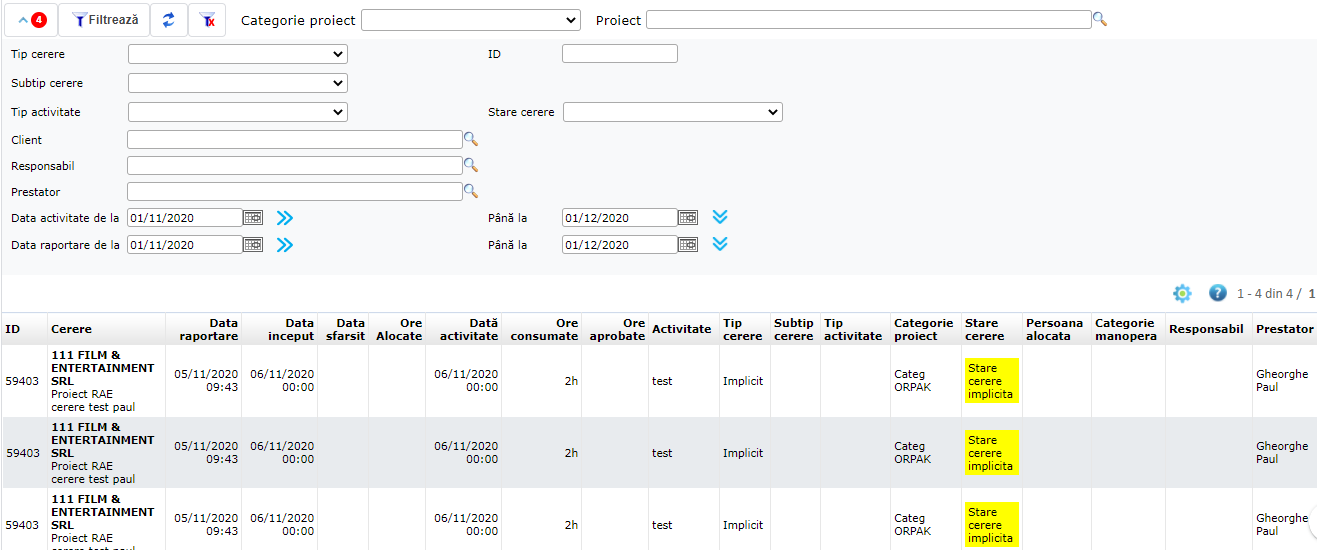Open the Proiect search magnifier
Image resolution: width=1317 pixels, height=550 pixels.
point(1100,19)
